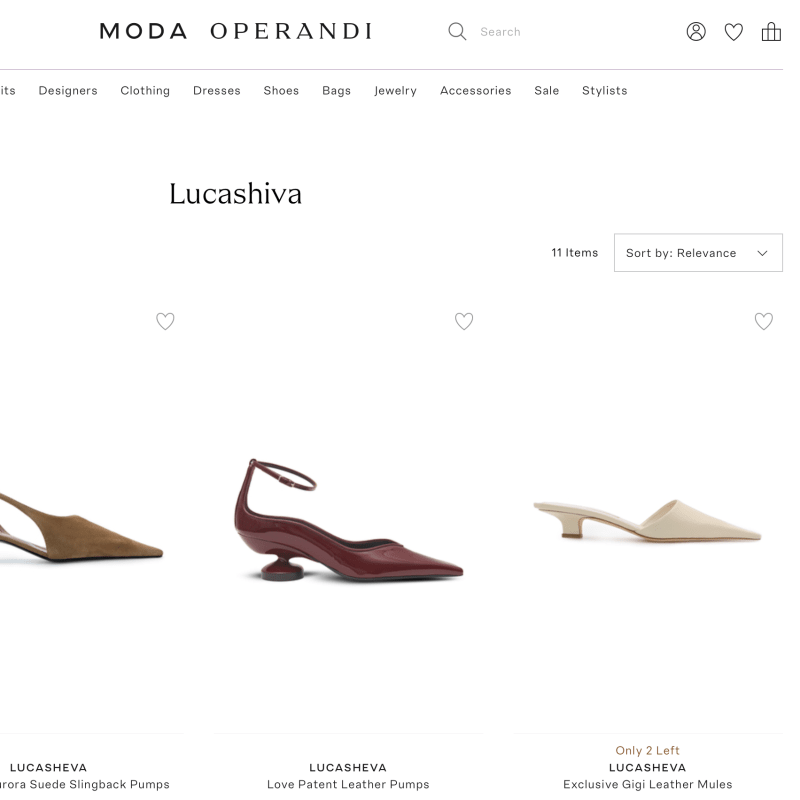Open the wishlist heart icon in the header
Screen dimensions: 800x800
(734, 31)
